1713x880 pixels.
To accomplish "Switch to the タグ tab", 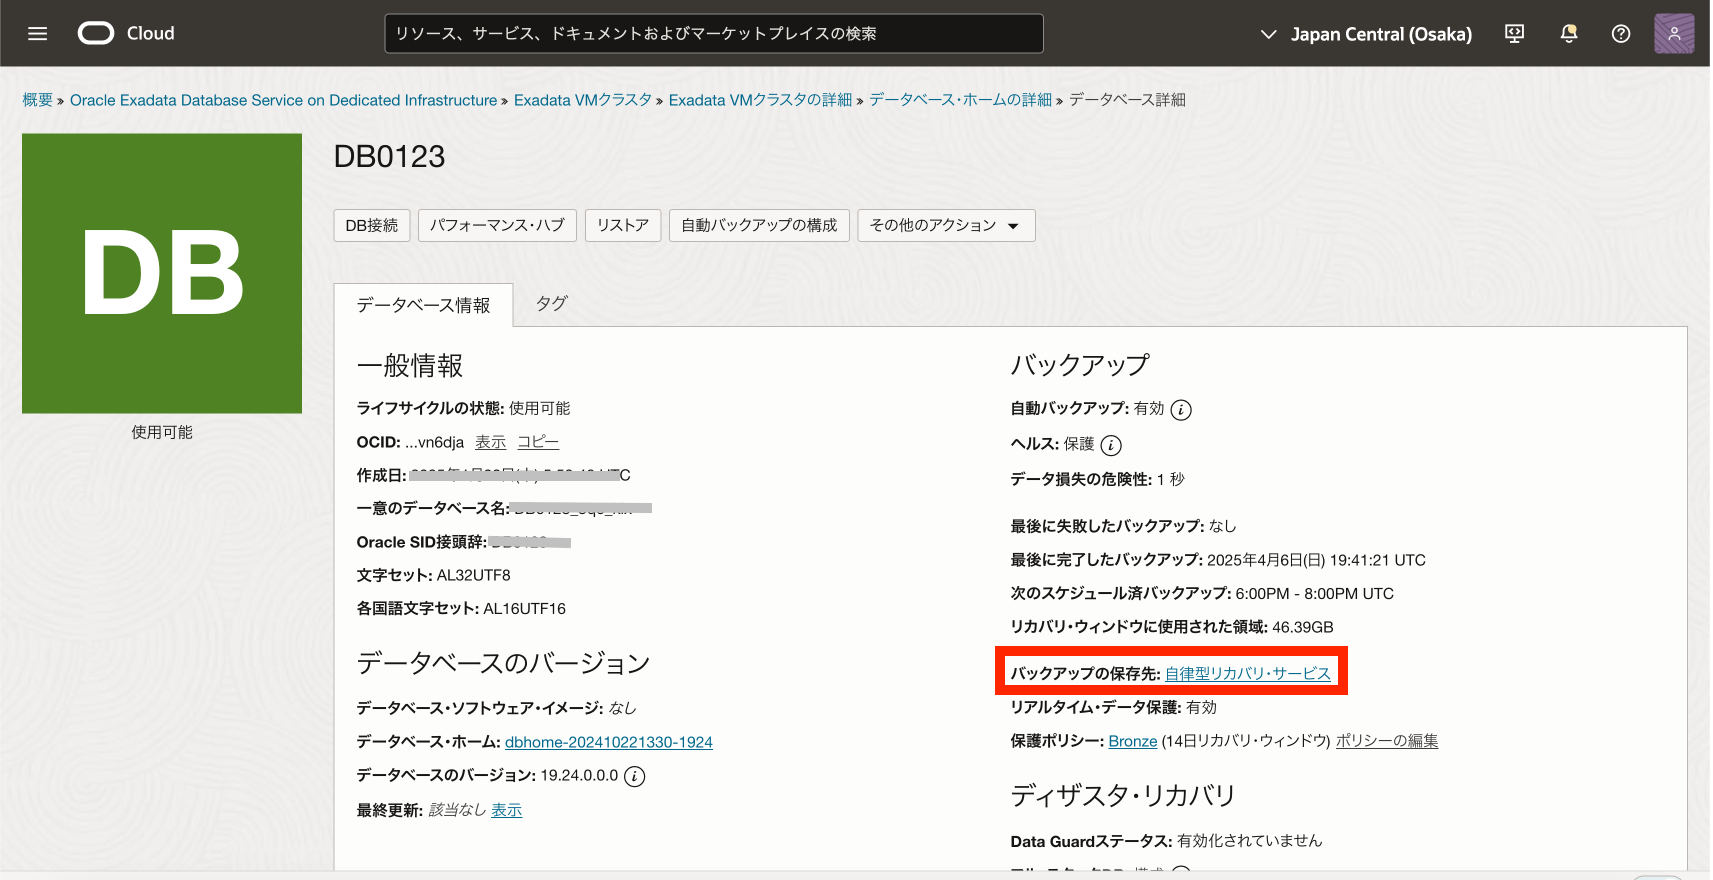I will (551, 303).
